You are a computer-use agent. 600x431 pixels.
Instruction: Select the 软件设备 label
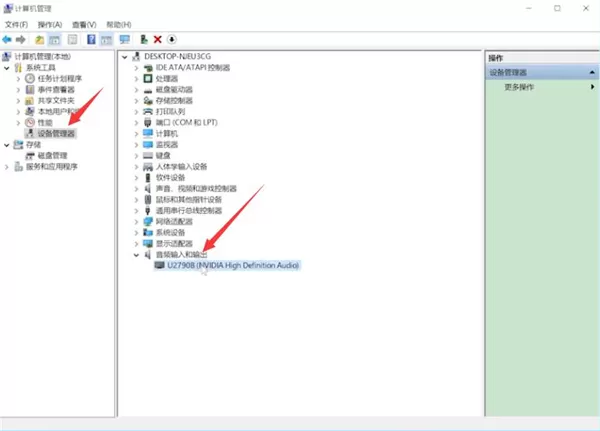(x=170, y=178)
